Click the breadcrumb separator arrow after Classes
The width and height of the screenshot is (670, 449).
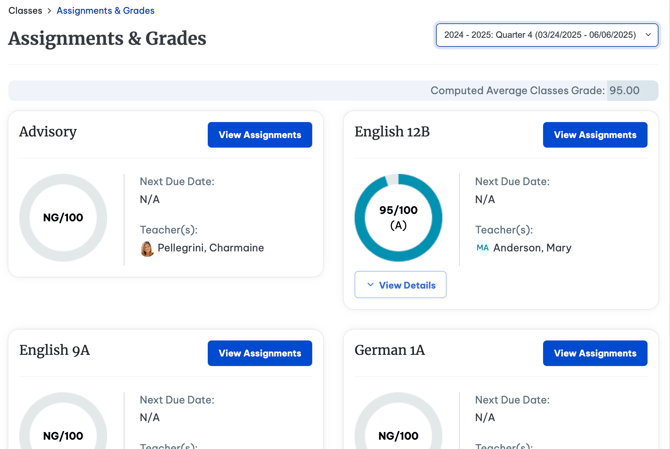49,11
